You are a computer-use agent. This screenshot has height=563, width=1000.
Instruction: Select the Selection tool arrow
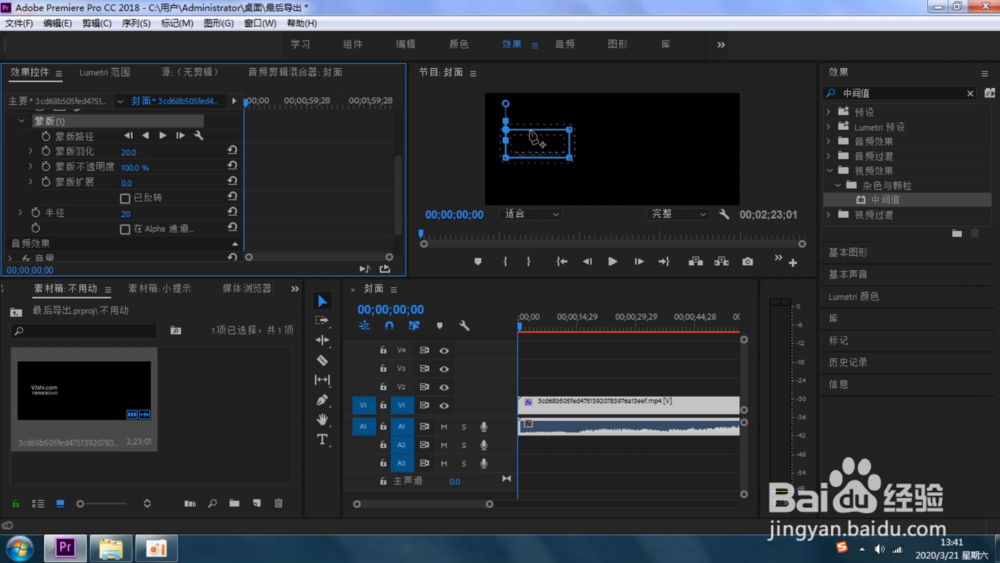click(322, 301)
